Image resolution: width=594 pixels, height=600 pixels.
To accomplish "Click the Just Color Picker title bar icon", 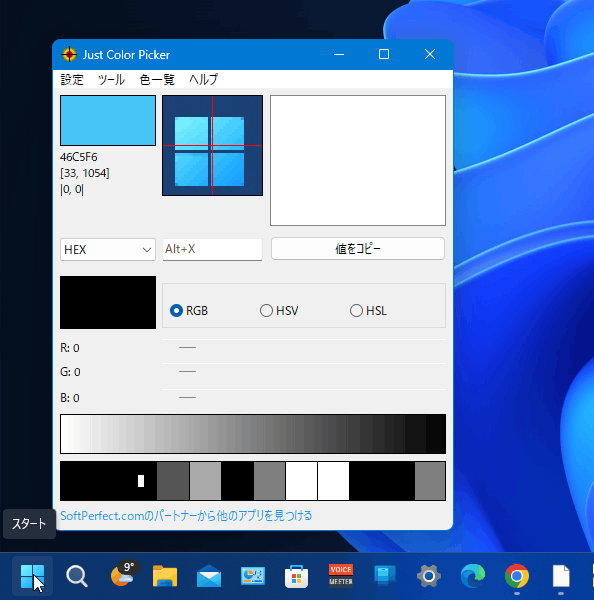I will [x=69, y=54].
